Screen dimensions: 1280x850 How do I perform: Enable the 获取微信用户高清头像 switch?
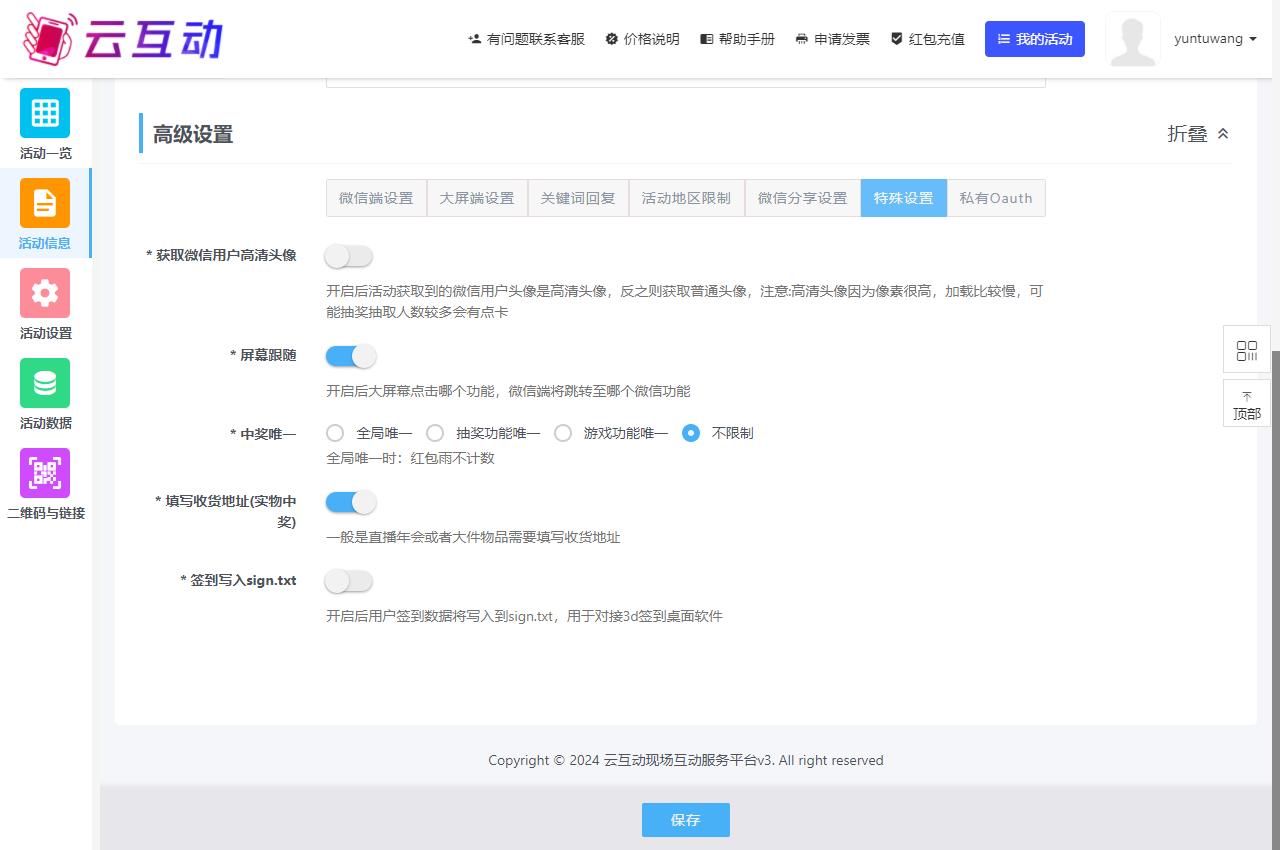[349, 256]
